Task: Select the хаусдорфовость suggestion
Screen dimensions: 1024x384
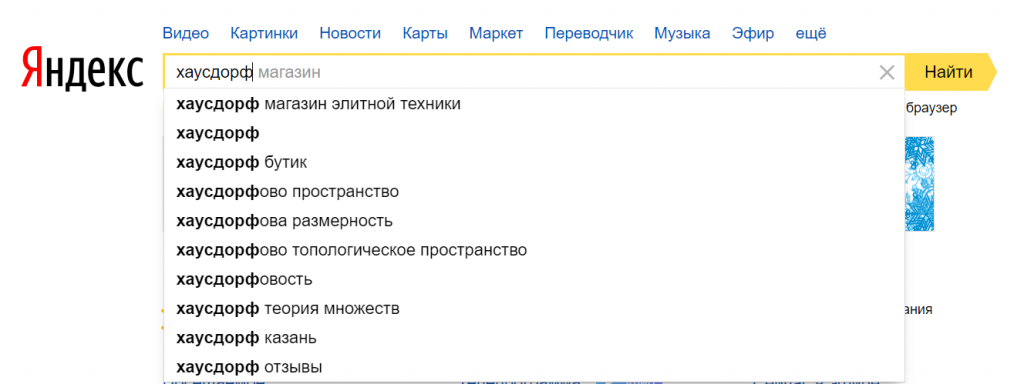Action: tap(534, 280)
